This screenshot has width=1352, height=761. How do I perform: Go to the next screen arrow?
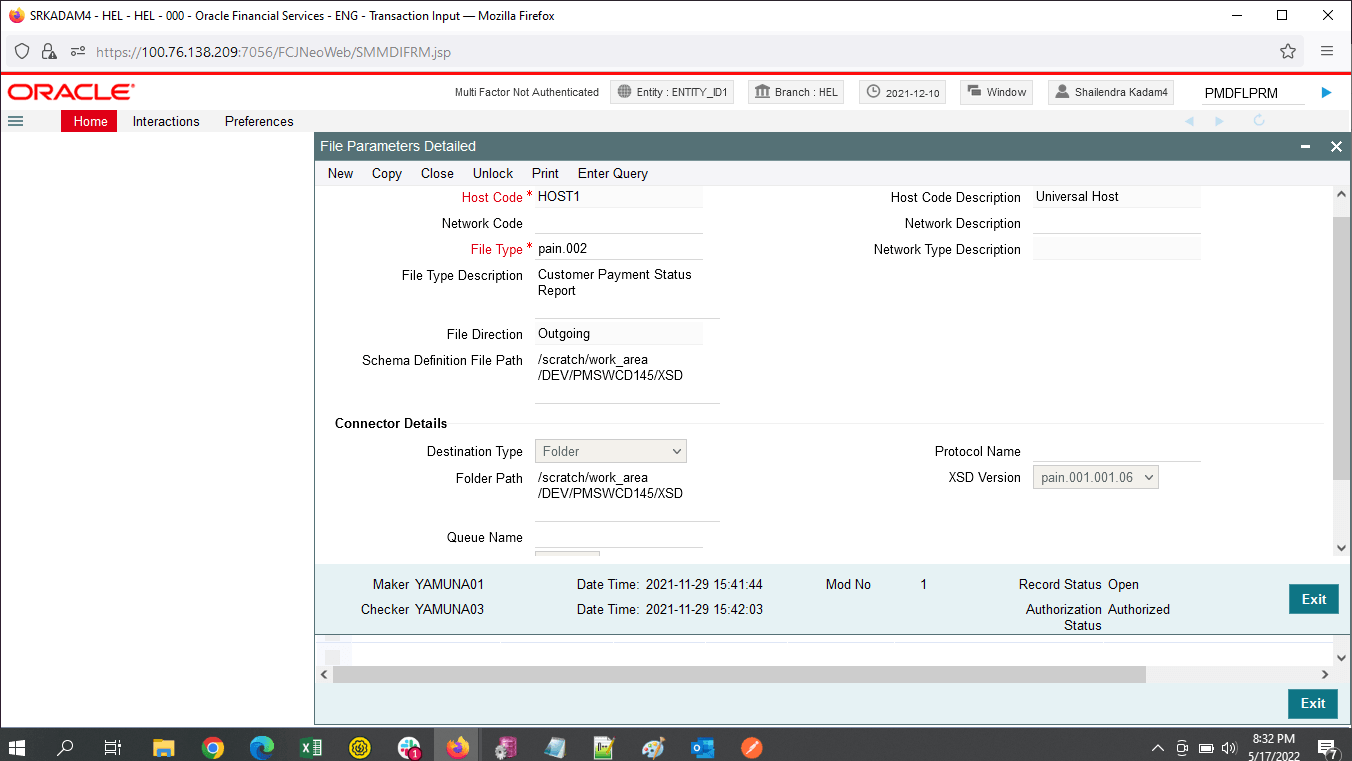point(1219,121)
